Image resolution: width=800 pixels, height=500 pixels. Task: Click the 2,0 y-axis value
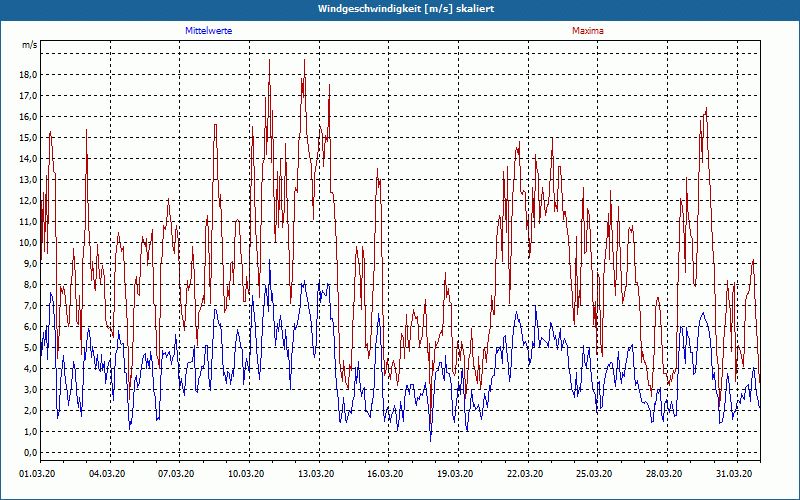[x=31, y=411]
